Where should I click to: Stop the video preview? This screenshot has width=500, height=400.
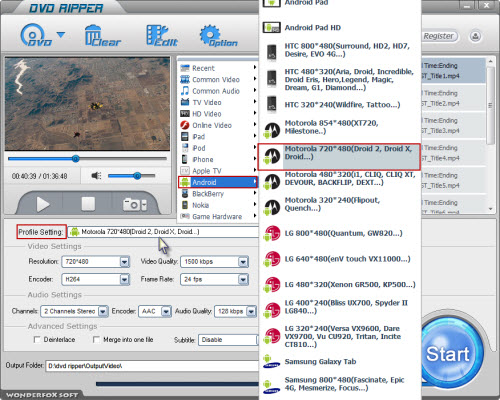click(x=88, y=204)
